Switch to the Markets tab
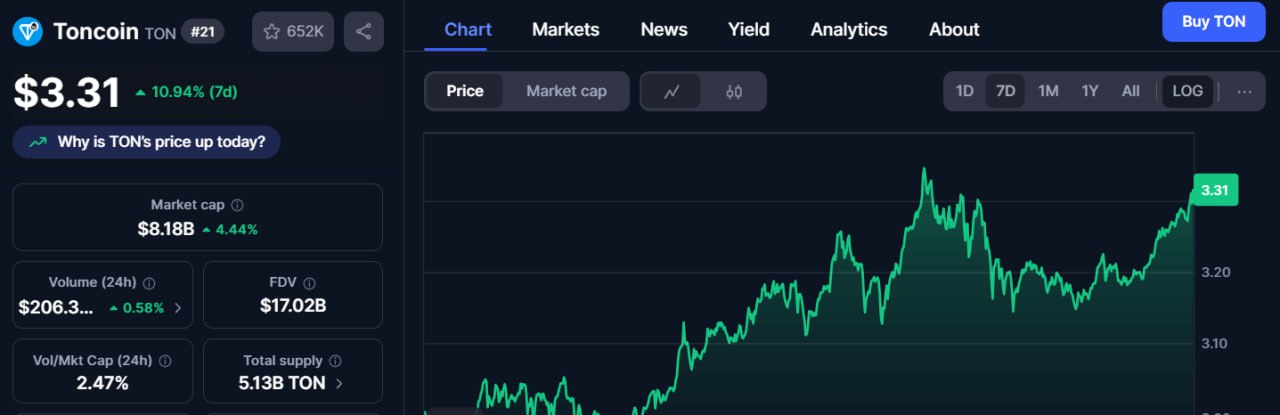 tap(566, 29)
